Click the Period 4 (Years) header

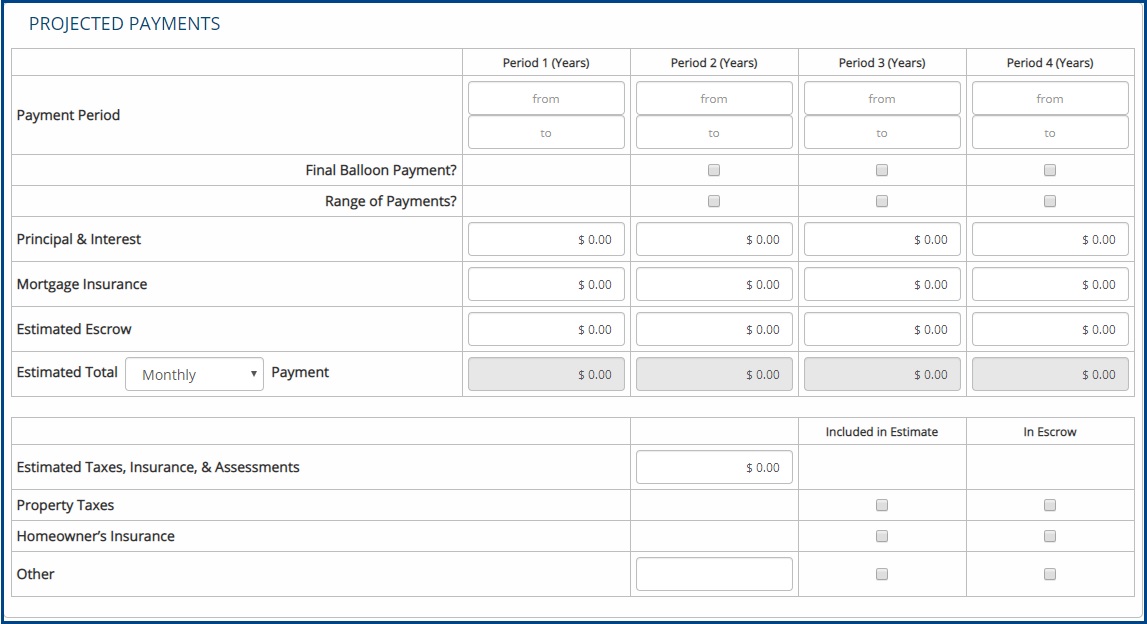1050,63
